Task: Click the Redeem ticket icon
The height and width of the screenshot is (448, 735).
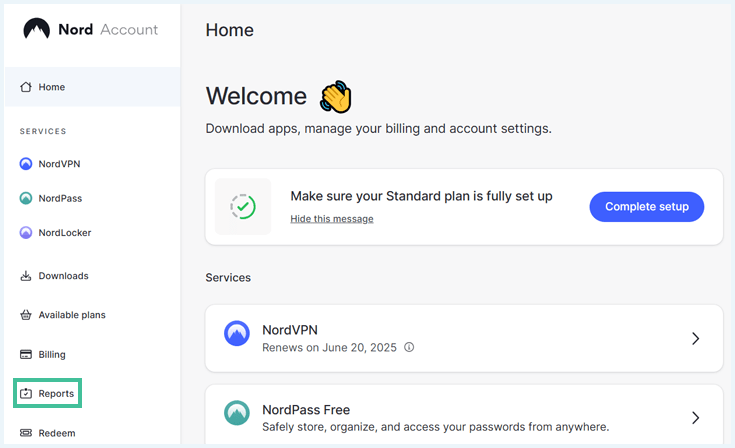Action: 26,433
